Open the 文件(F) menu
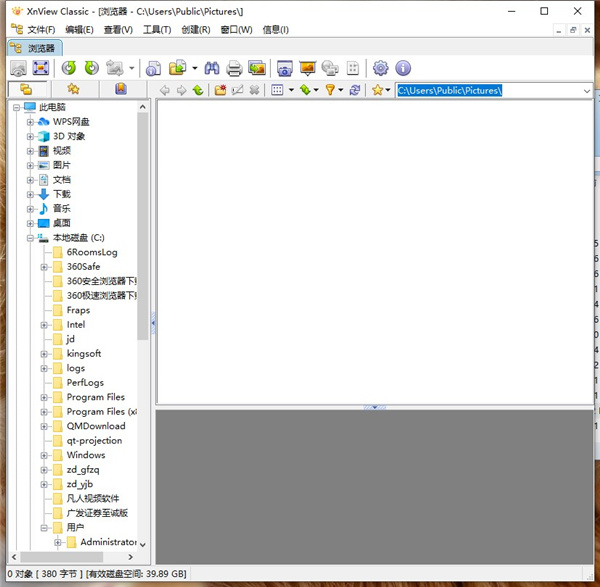Image resolution: width=600 pixels, height=587 pixels. pyautogui.click(x=41, y=29)
